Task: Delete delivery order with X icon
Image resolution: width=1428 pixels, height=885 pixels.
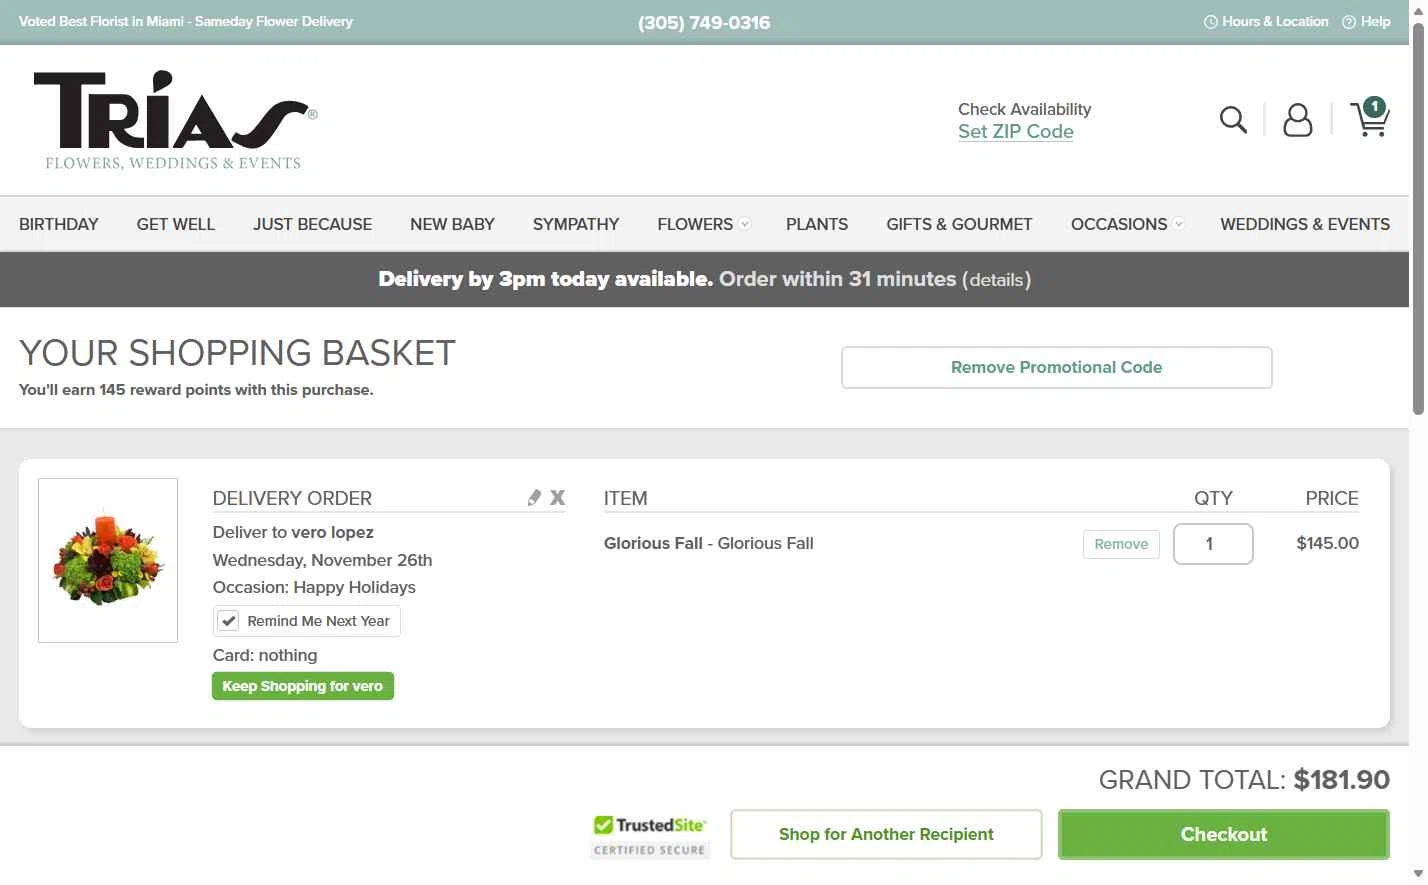Action: [557, 497]
